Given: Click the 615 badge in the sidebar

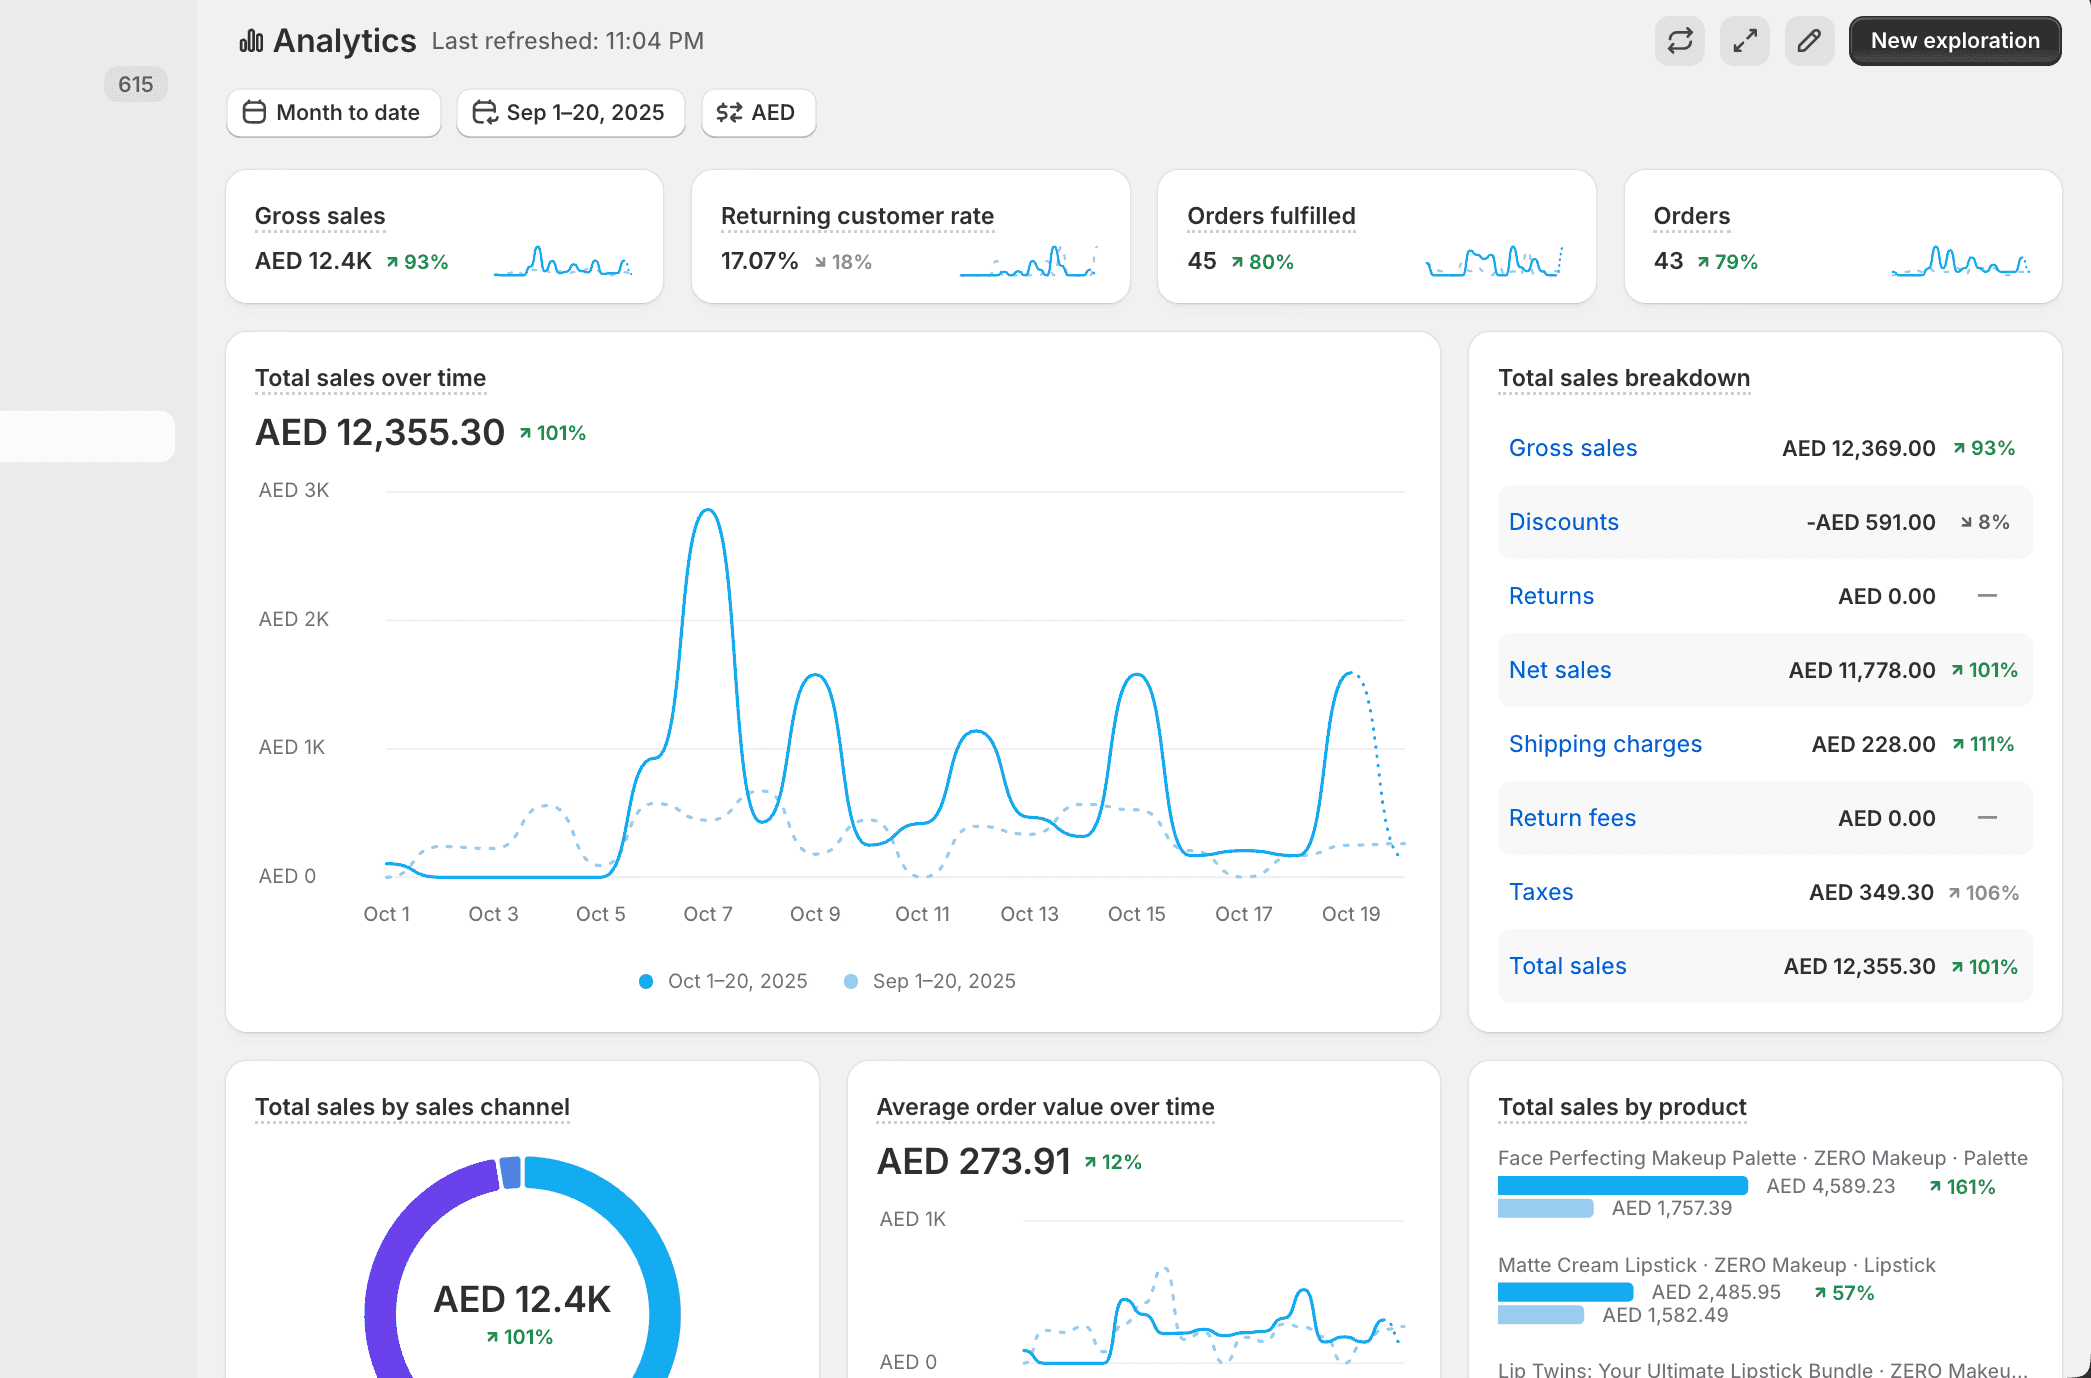Looking at the screenshot, I should 136,84.
